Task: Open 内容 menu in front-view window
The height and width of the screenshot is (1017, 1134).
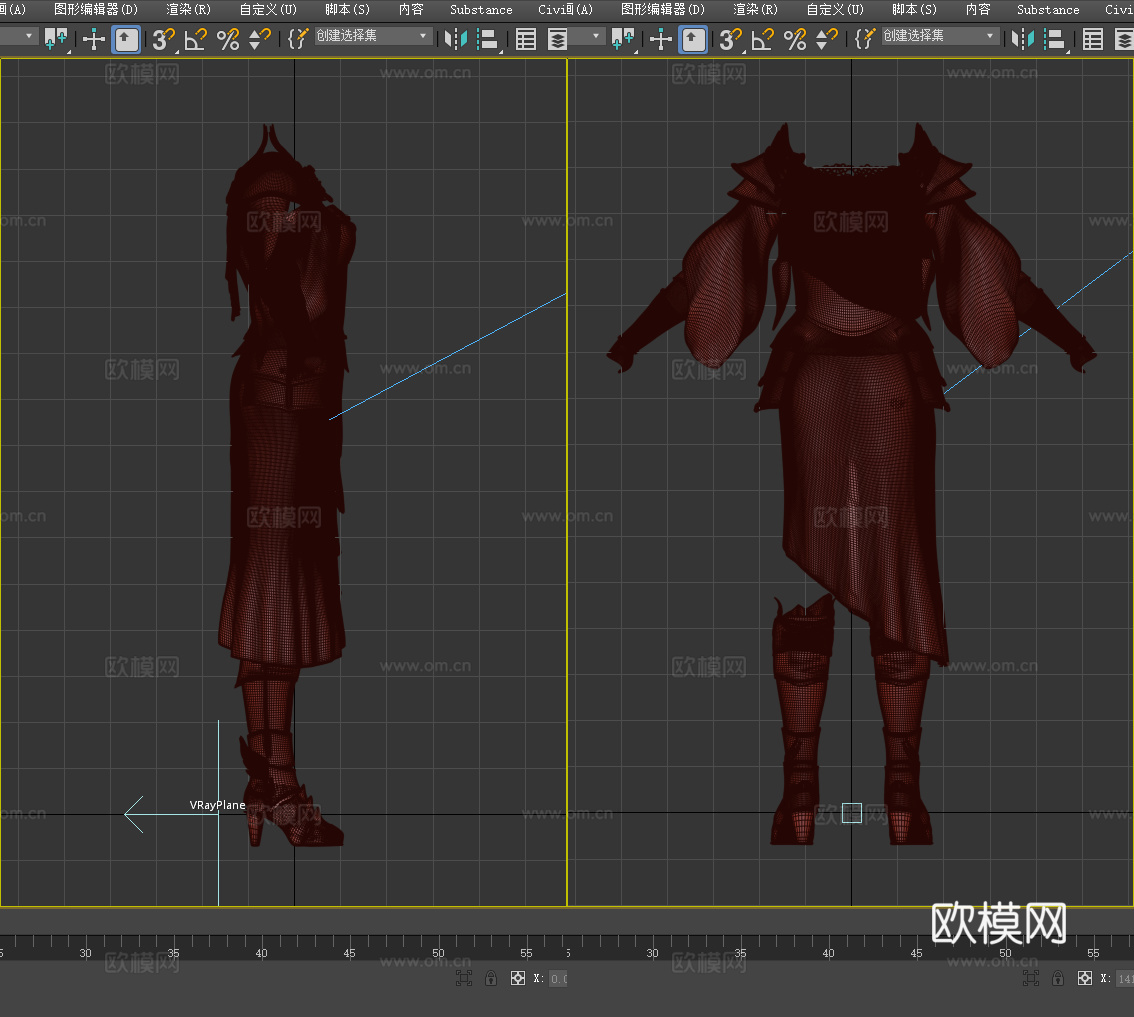Action: (978, 9)
